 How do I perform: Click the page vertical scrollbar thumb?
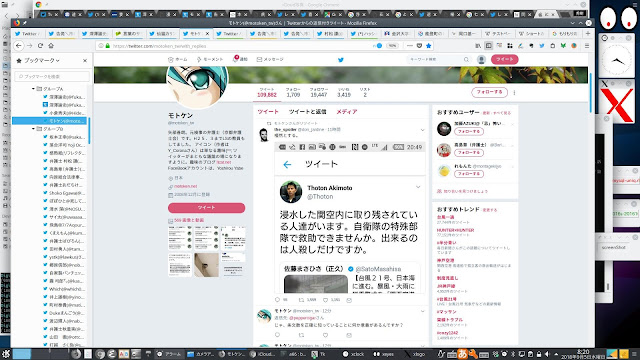click(x=590, y=93)
